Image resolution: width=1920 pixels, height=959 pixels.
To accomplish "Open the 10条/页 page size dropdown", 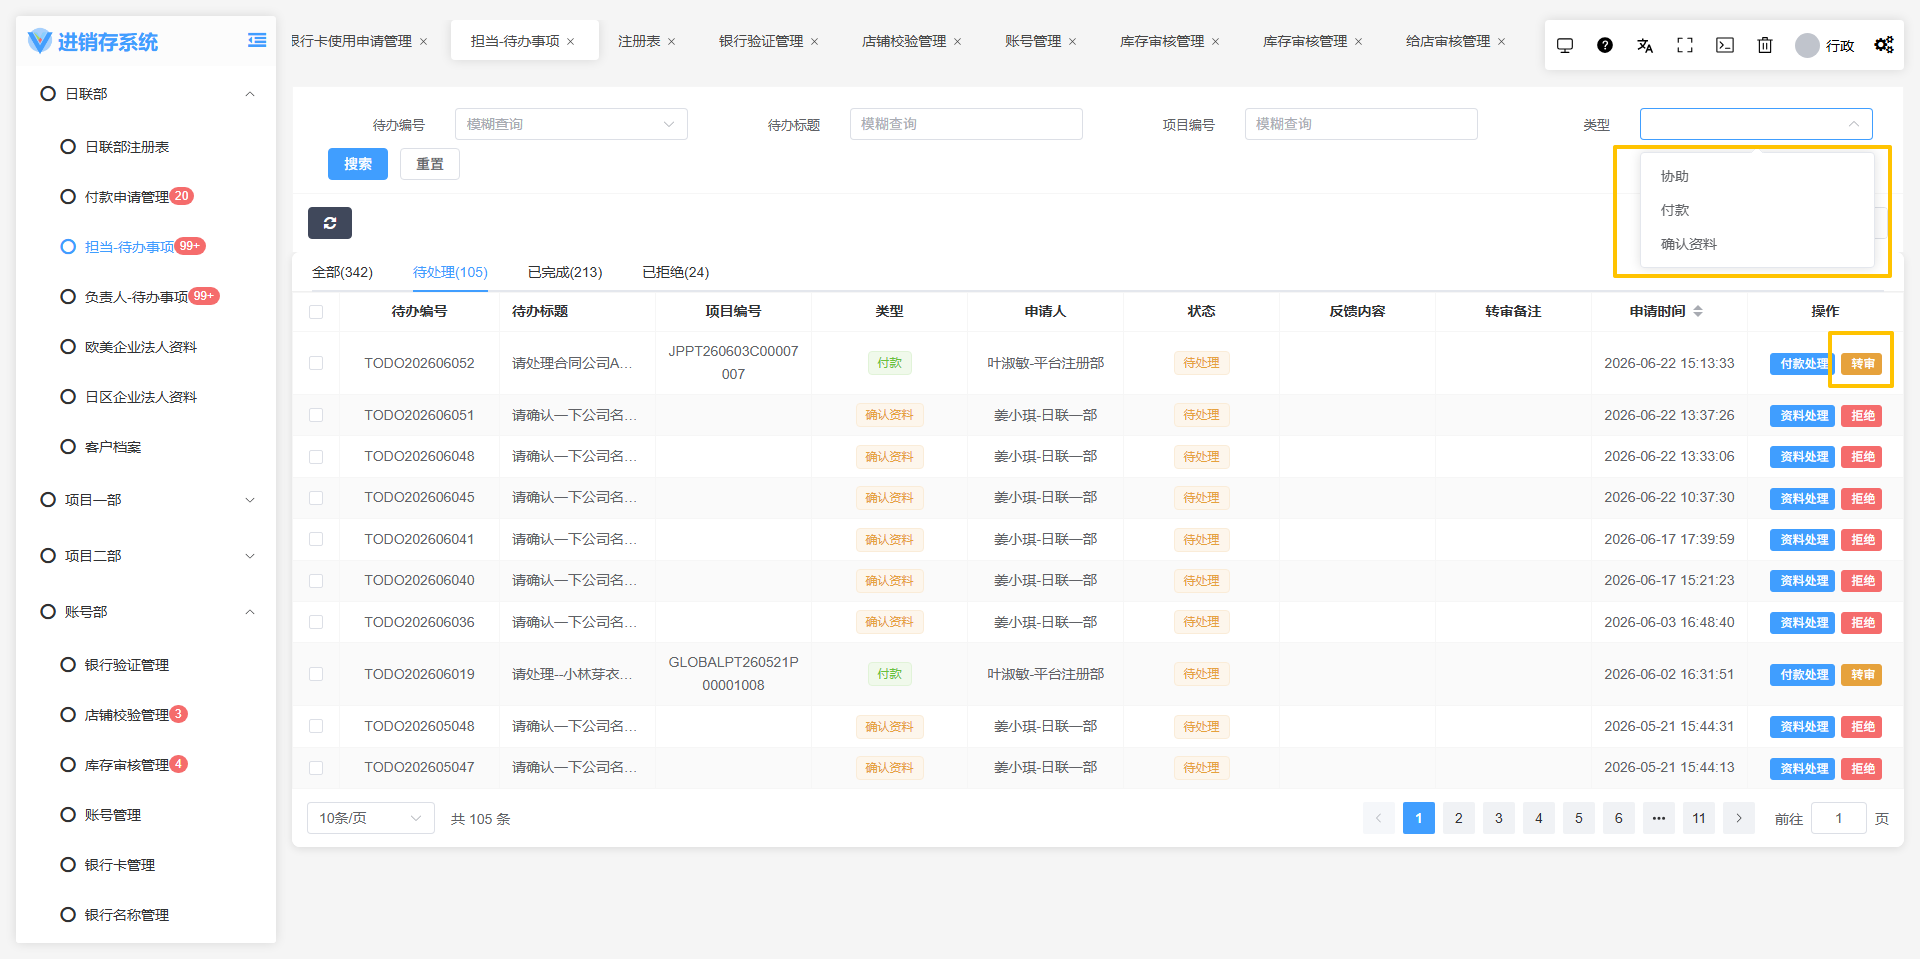I will [371, 818].
